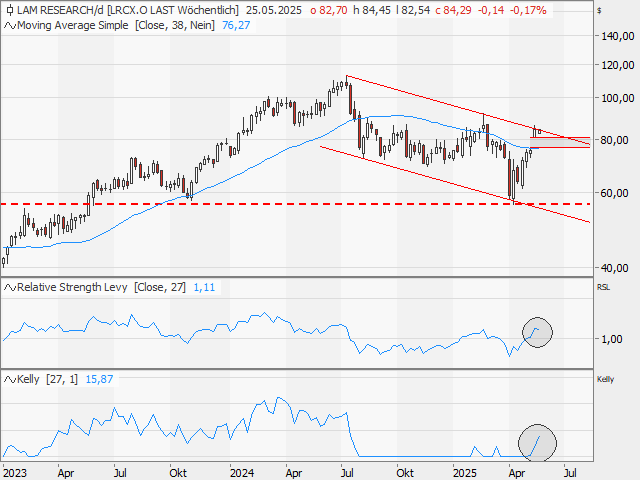The image size is (640, 480).
Task: Click the LRCX.O LAST Wöchentlich label
Action: click(x=173, y=10)
